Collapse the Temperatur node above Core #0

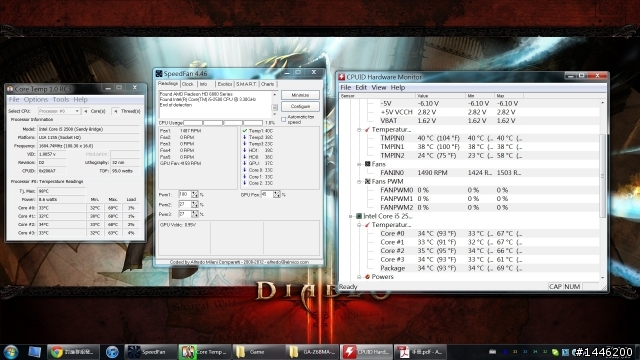[x=359, y=225]
